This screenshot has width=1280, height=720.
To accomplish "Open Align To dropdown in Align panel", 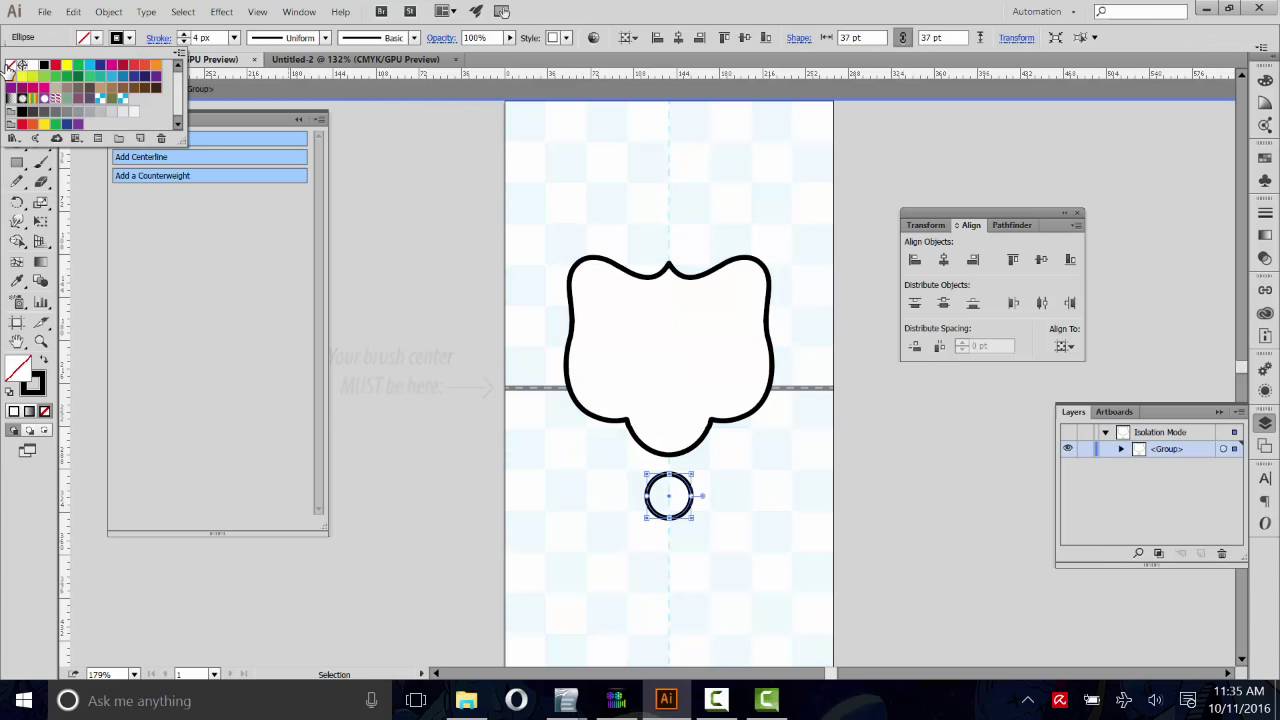I will coord(1065,346).
